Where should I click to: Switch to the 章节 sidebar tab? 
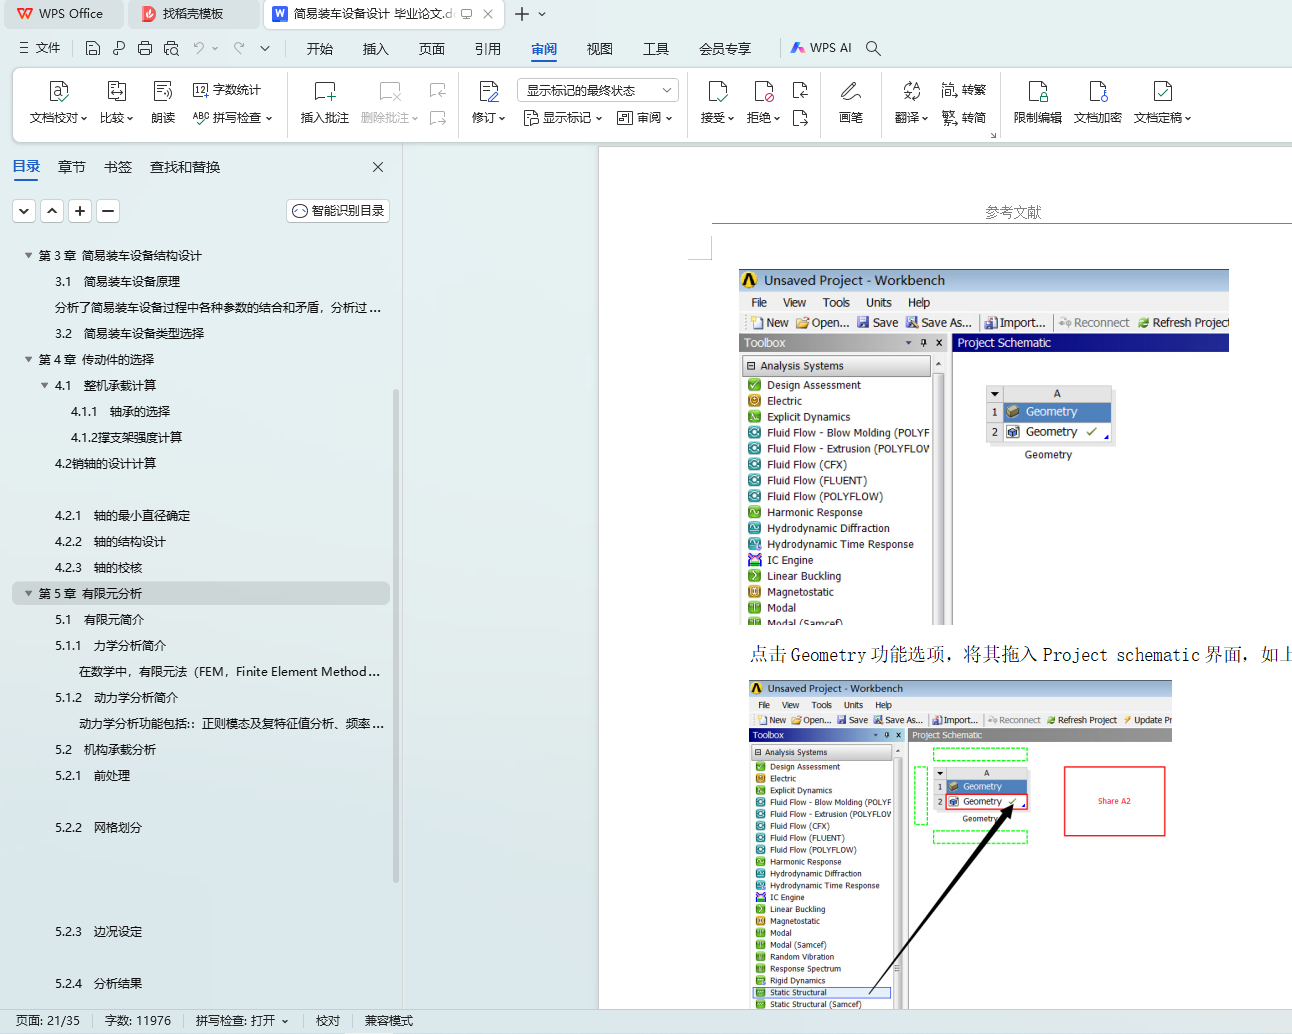[x=72, y=167]
